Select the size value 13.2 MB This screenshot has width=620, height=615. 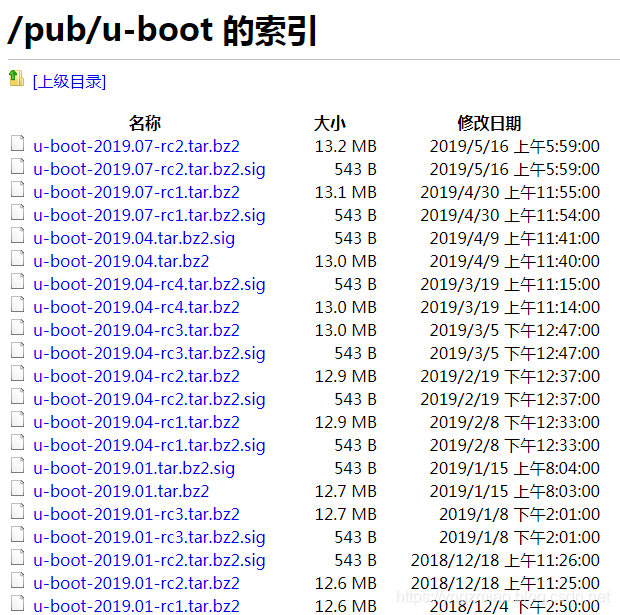click(x=346, y=146)
